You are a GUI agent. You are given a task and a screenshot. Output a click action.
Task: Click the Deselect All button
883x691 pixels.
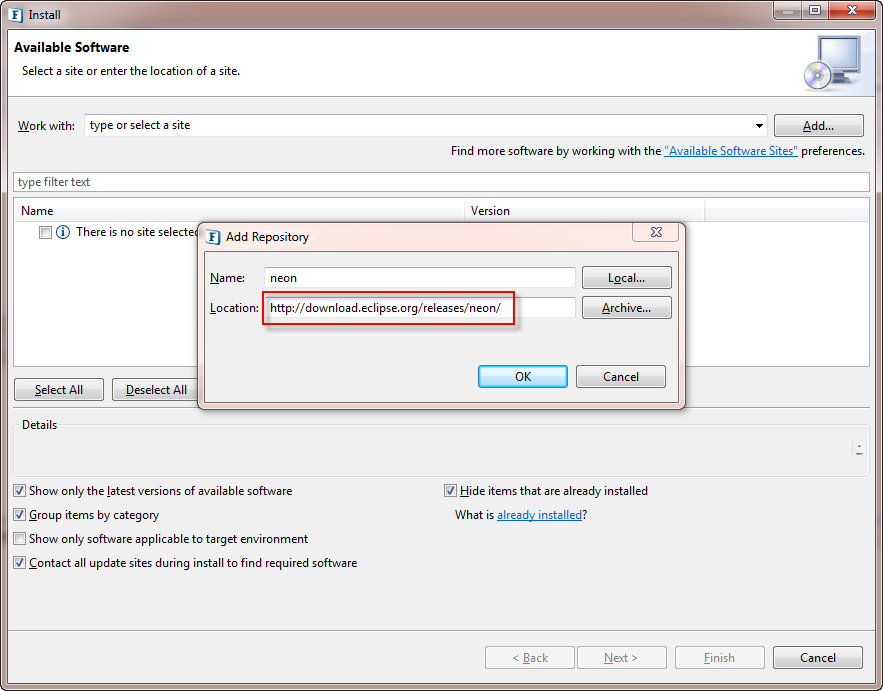156,390
